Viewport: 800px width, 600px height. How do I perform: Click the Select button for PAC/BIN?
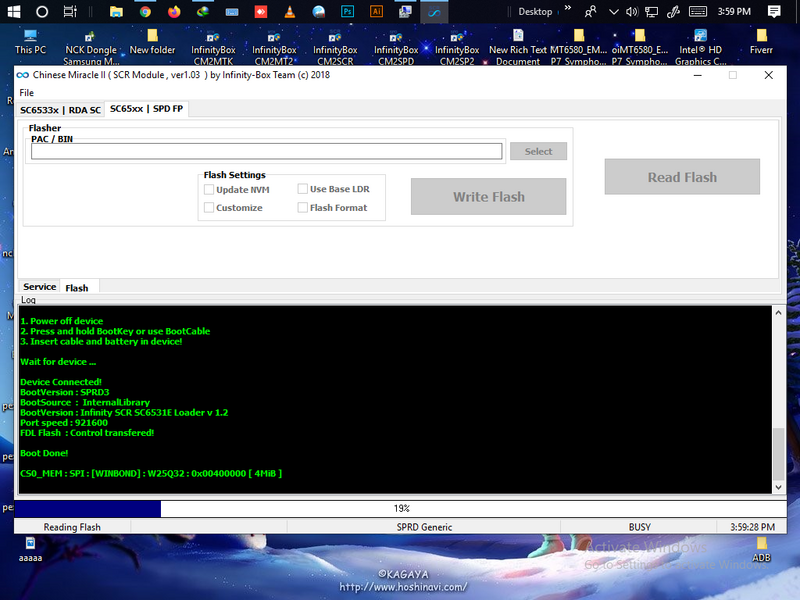[538, 151]
